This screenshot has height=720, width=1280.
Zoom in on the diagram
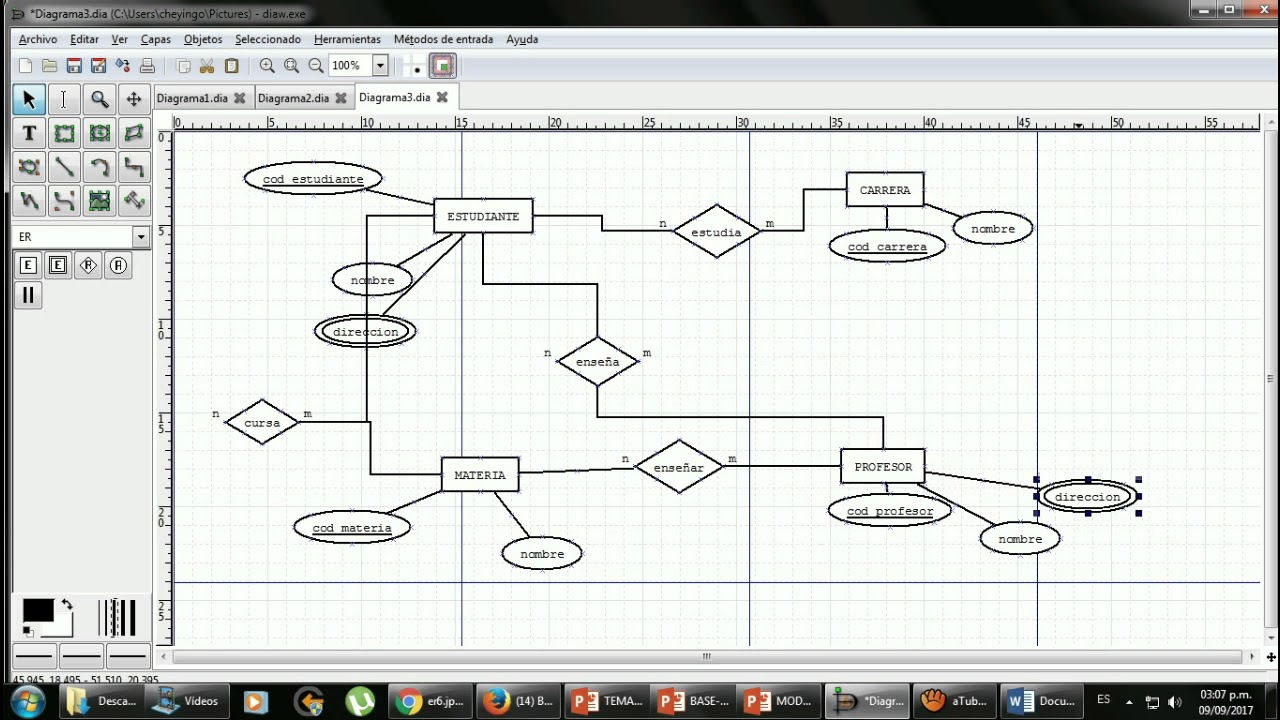[267, 66]
